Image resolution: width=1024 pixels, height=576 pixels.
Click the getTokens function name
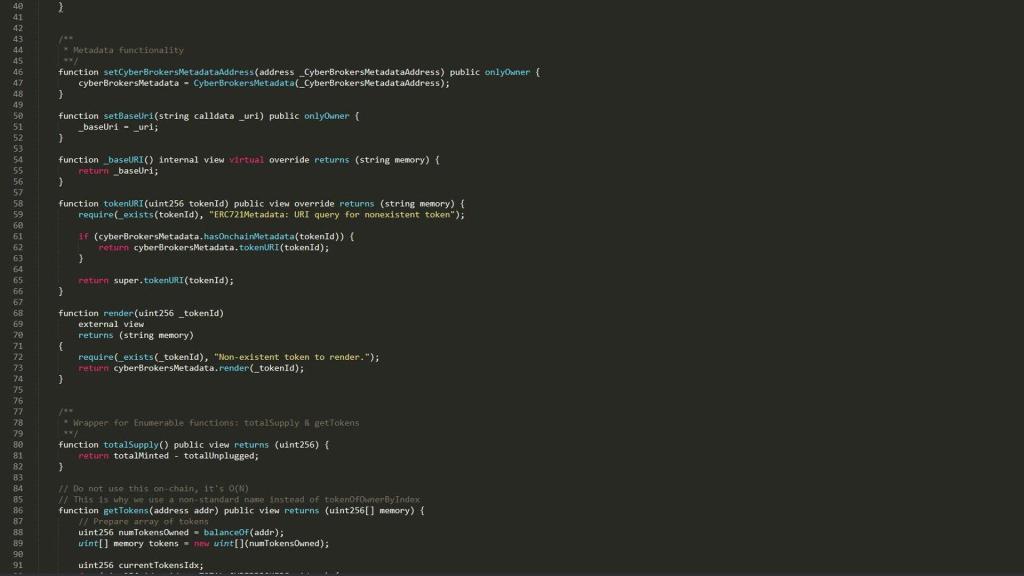(x=126, y=511)
